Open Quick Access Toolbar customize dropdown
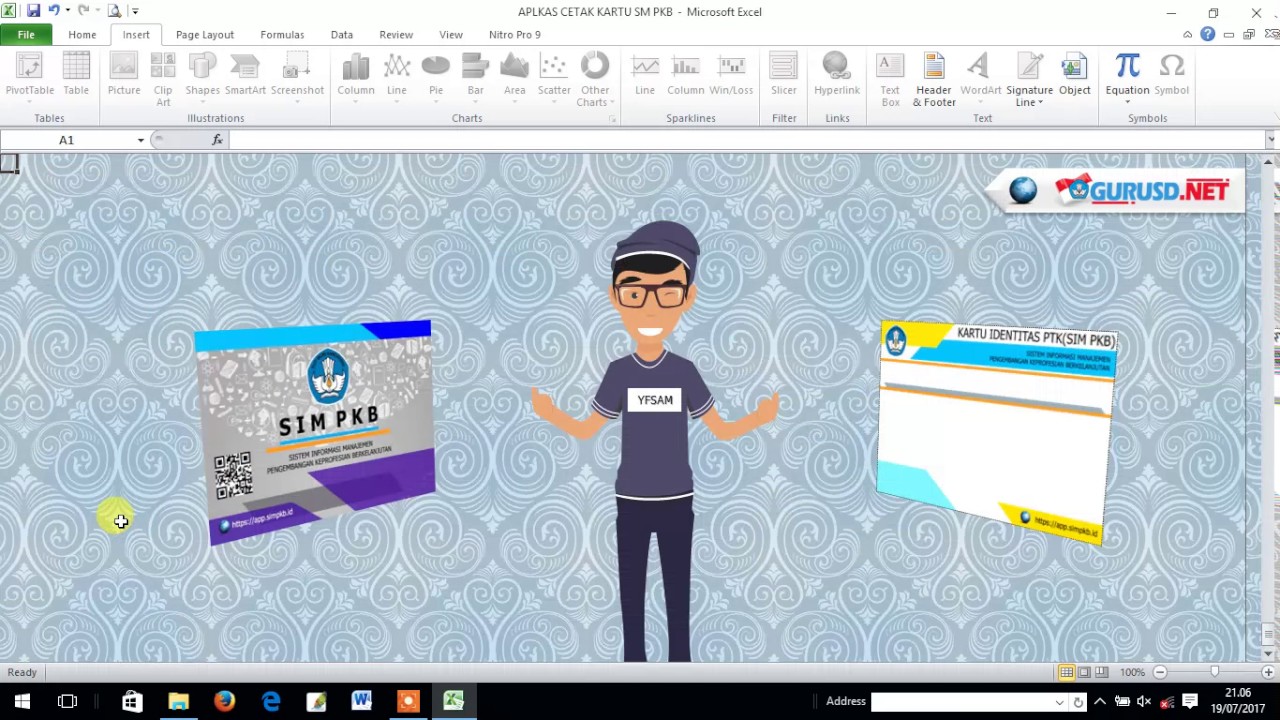 point(135,12)
